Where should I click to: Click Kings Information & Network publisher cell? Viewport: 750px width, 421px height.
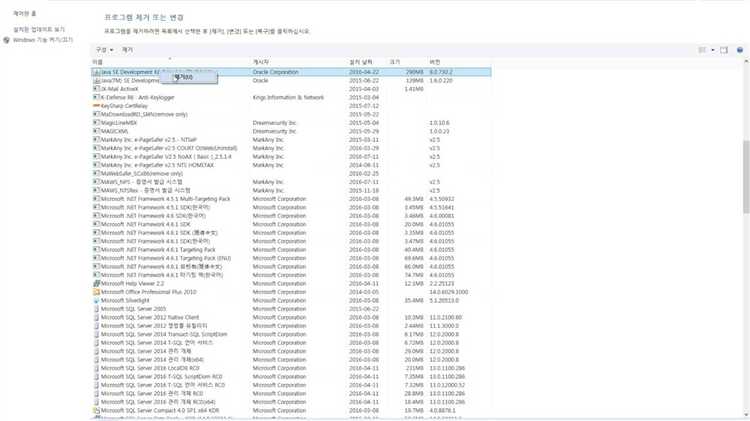(x=288, y=98)
